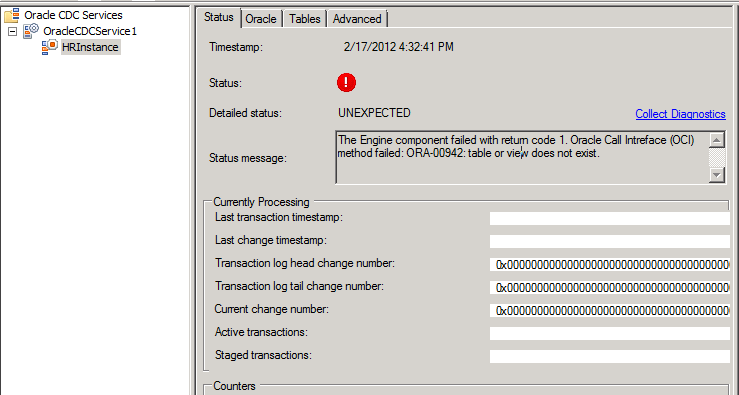Click the Staged transactions: label
Viewport: 739px width, 395px height.
263,355
